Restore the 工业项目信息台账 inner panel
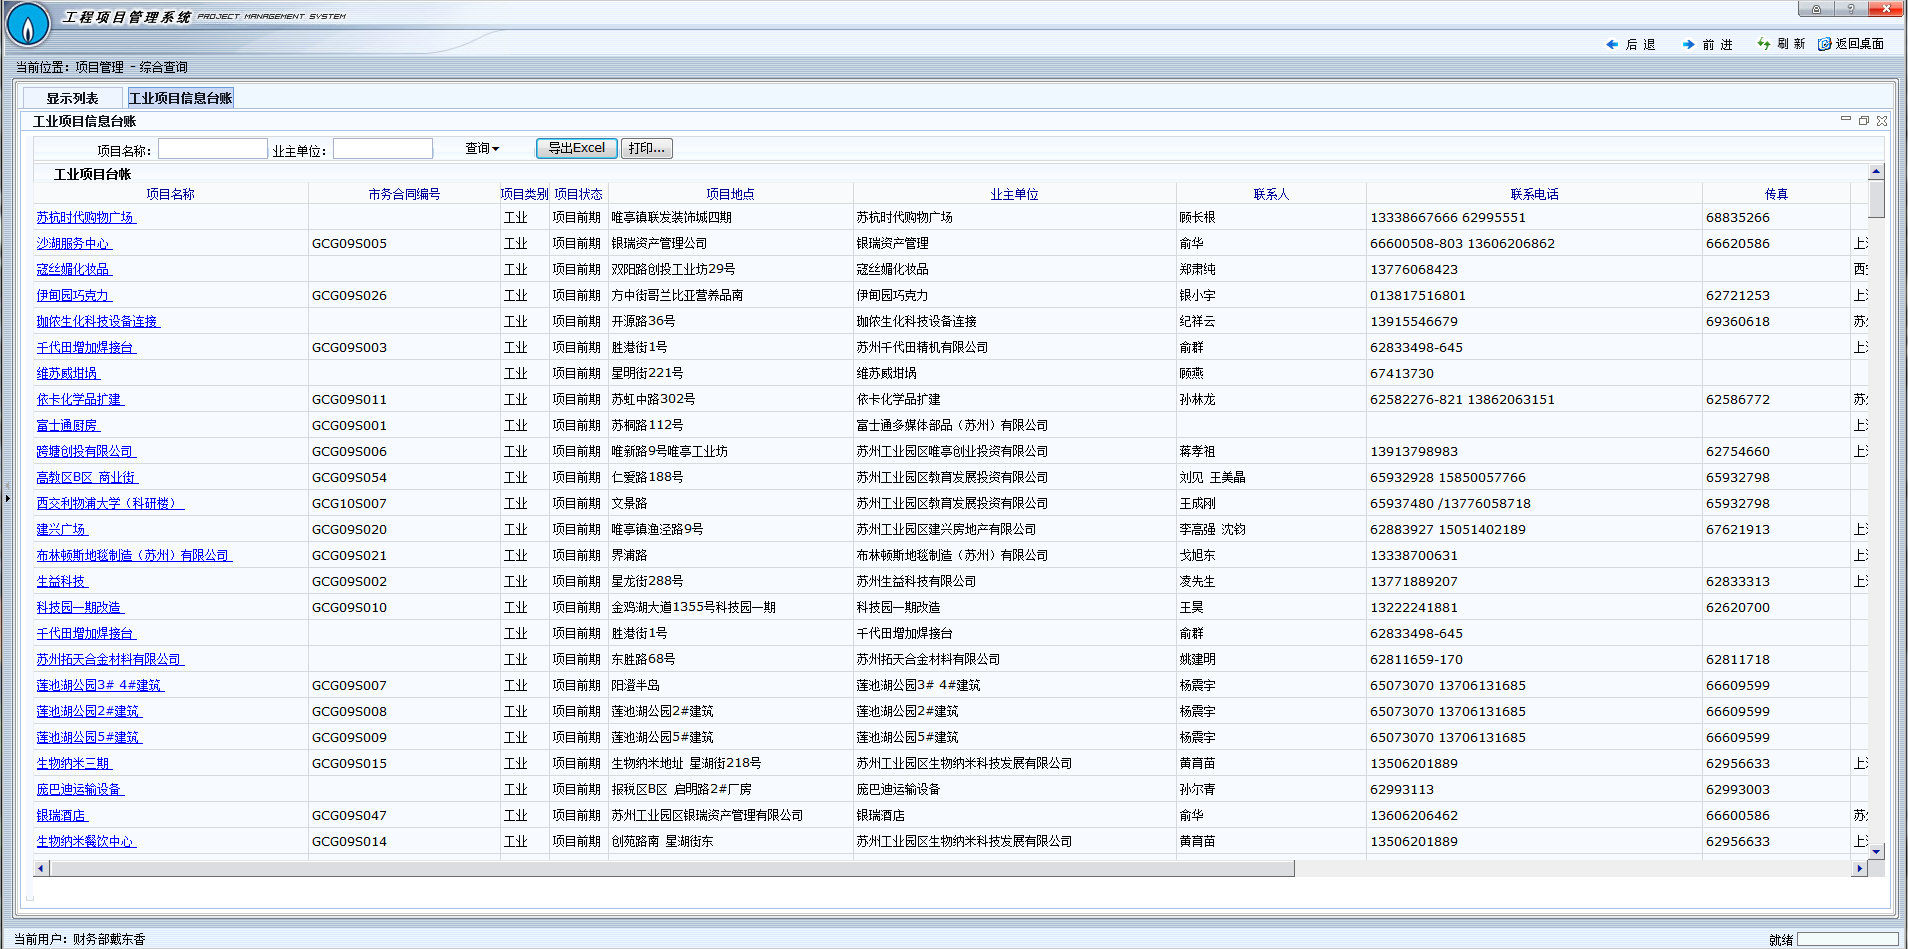The height and width of the screenshot is (949, 1908). coord(1864,120)
